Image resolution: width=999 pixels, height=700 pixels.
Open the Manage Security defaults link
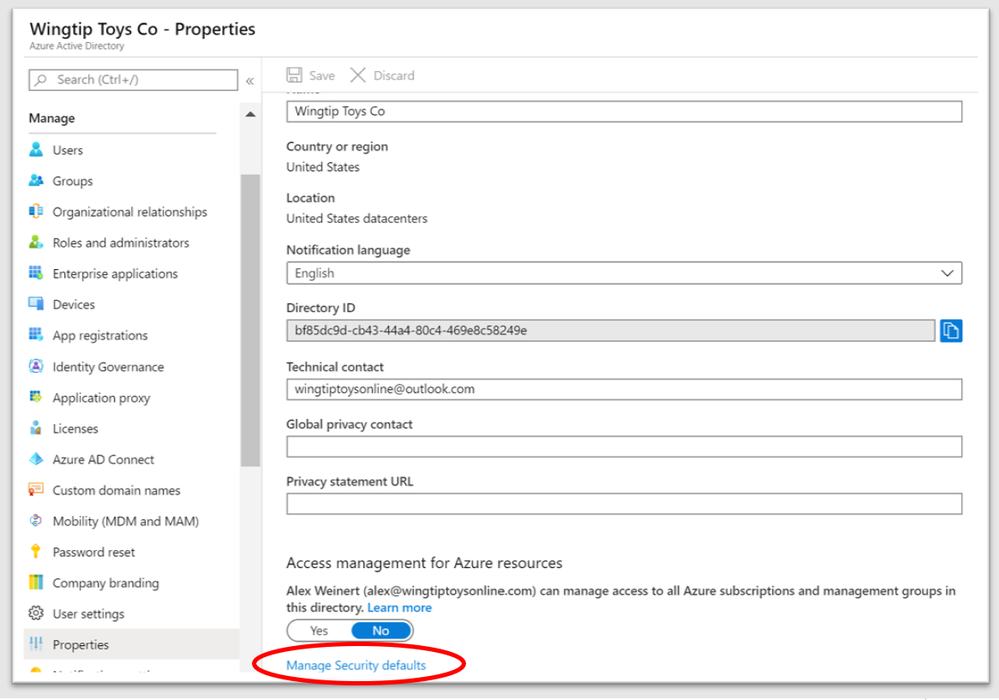356,665
